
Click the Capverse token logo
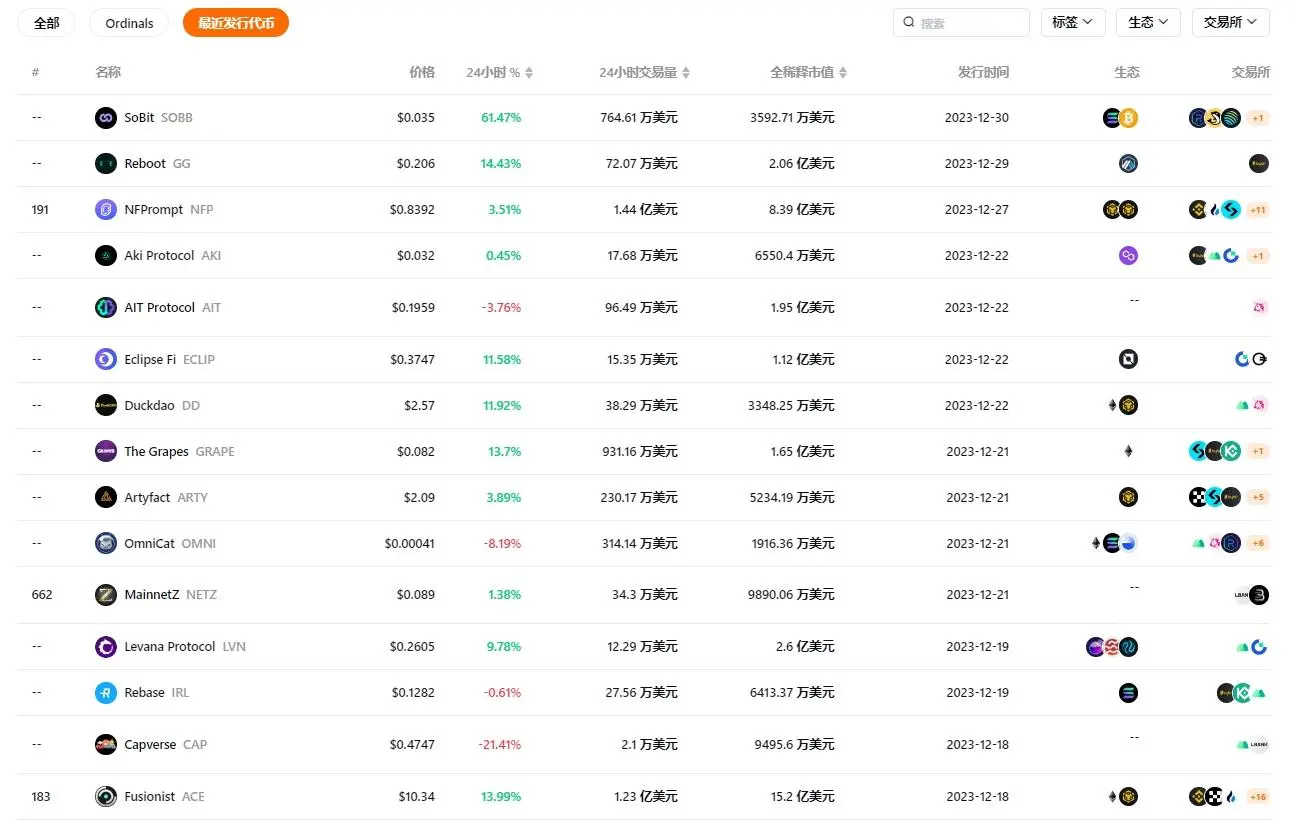click(106, 745)
